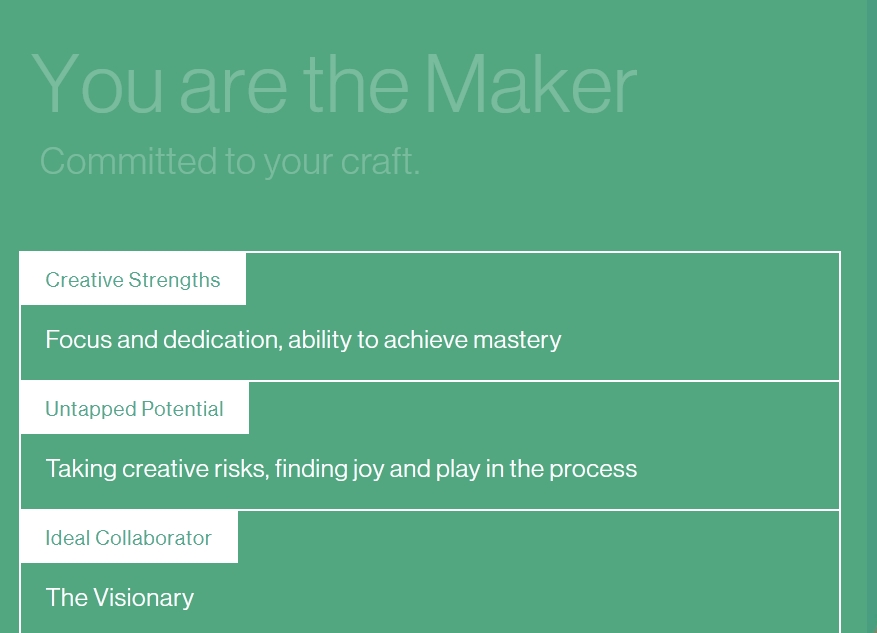Click the word "Maker" in the heading
The width and height of the screenshot is (877, 633).
pyautogui.click(x=530, y=84)
